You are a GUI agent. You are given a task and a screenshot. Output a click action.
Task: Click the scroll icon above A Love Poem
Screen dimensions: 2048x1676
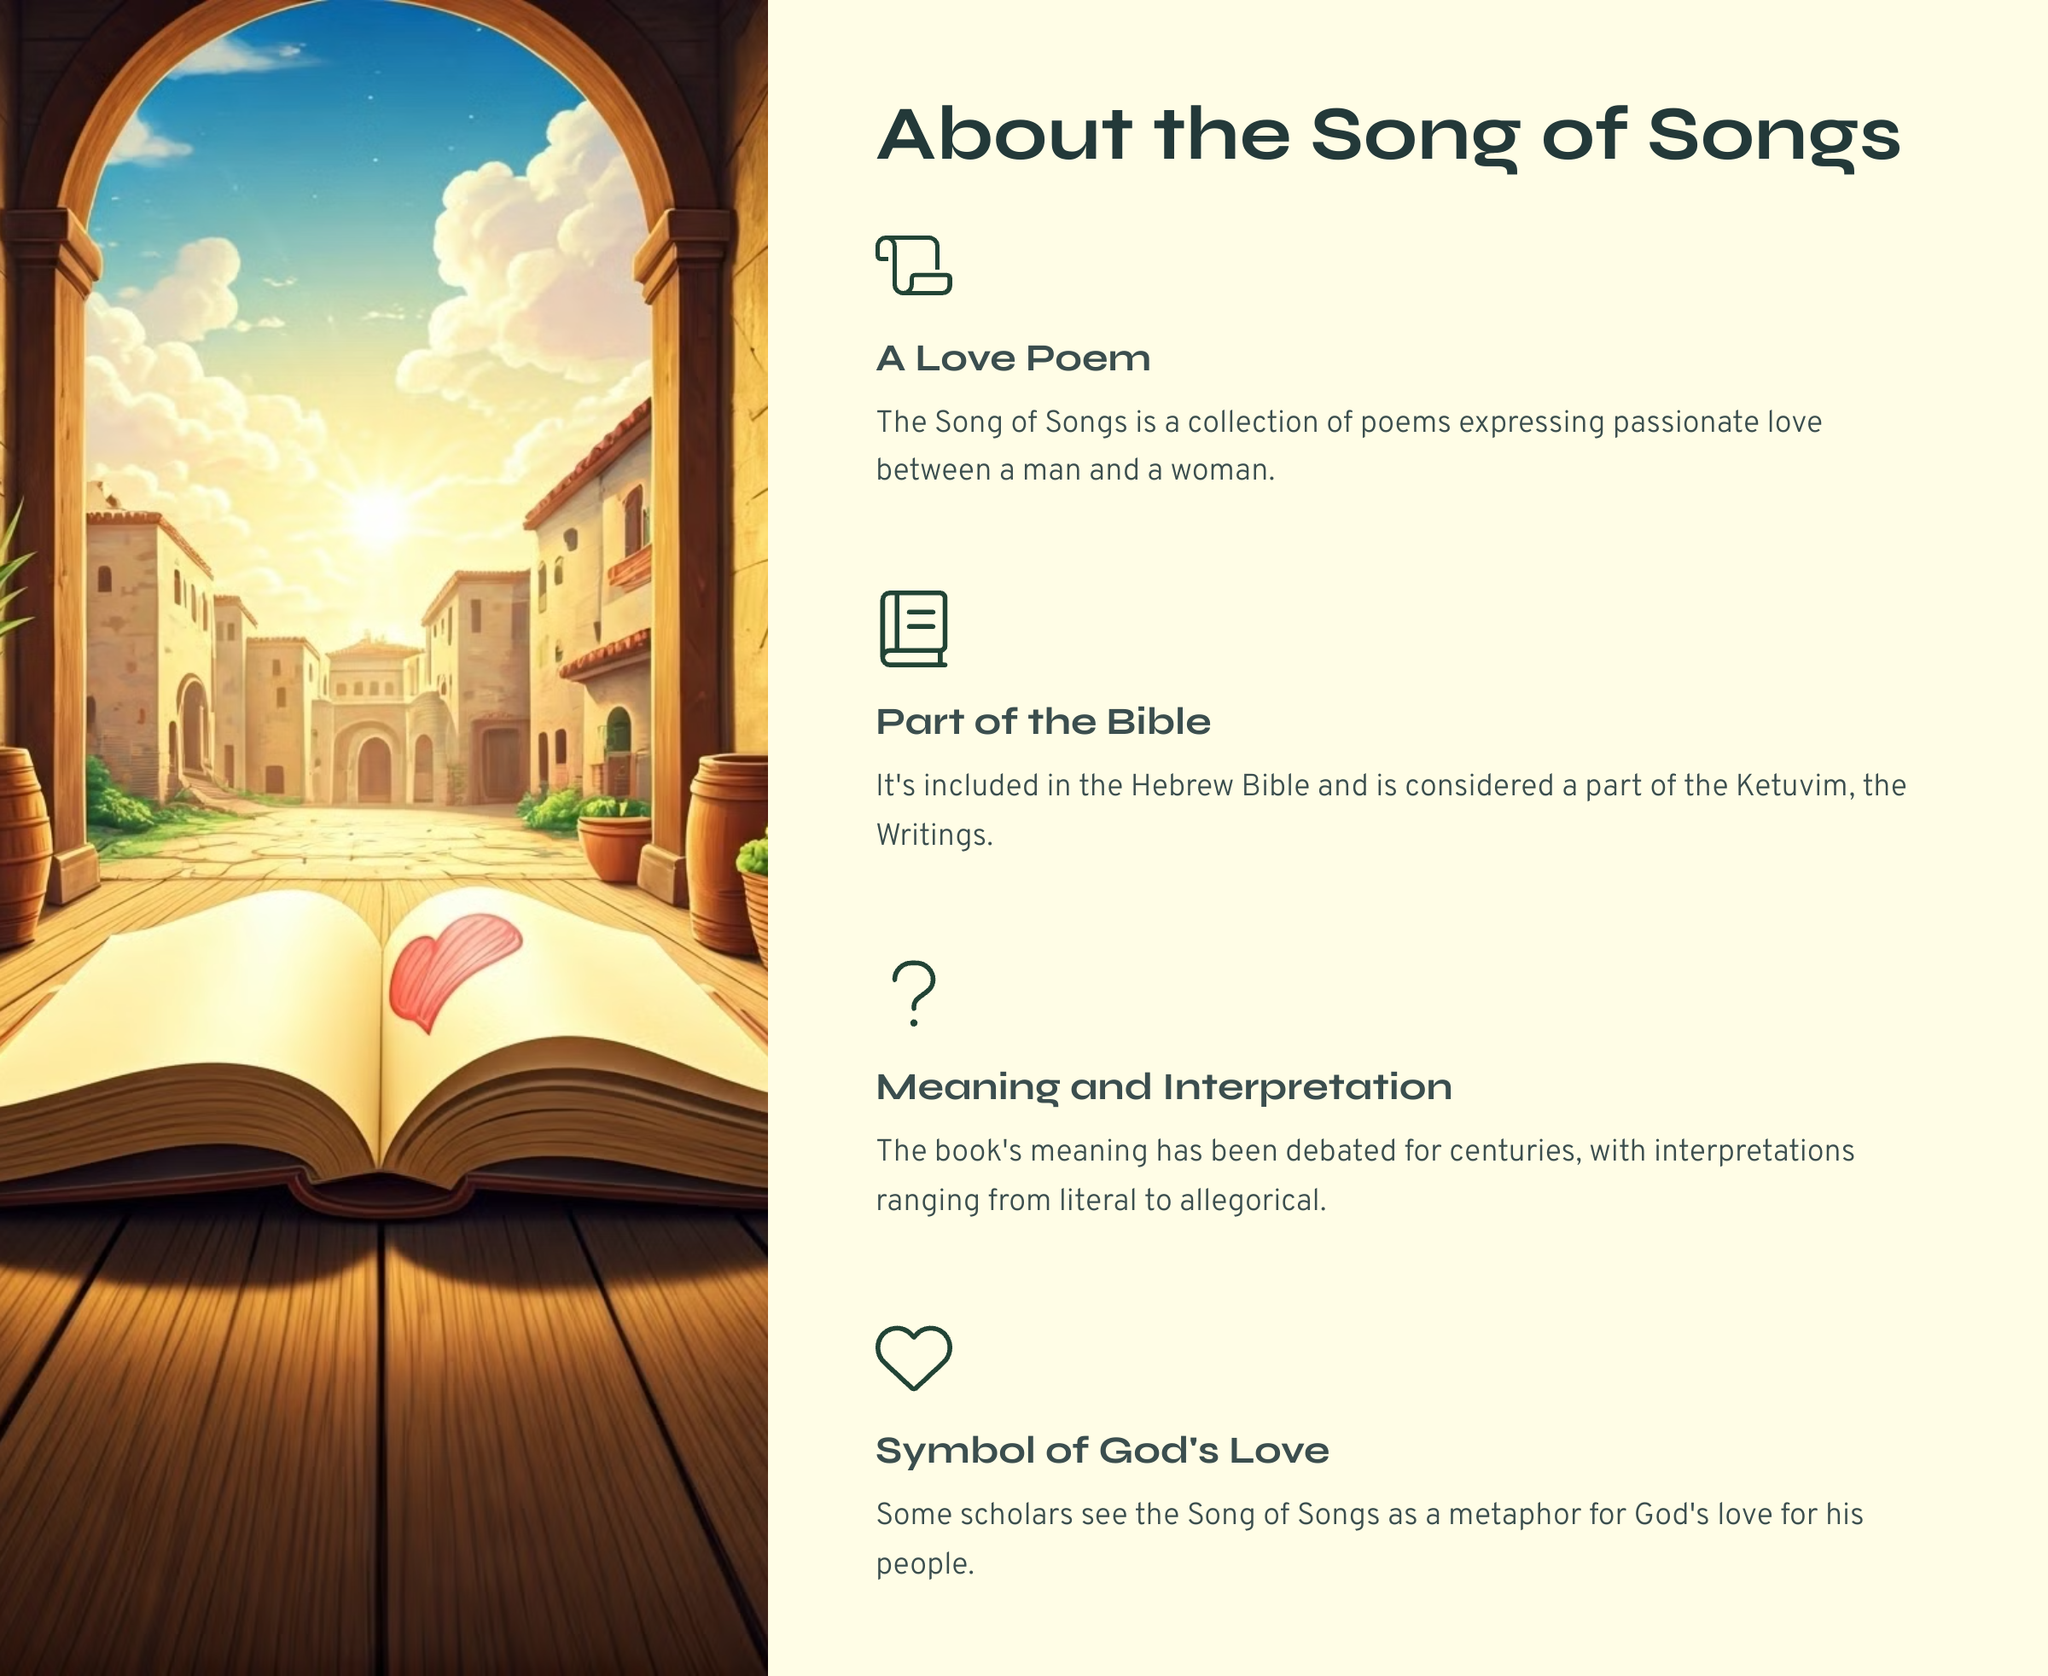pyautogui.click(x=913, y=265)
